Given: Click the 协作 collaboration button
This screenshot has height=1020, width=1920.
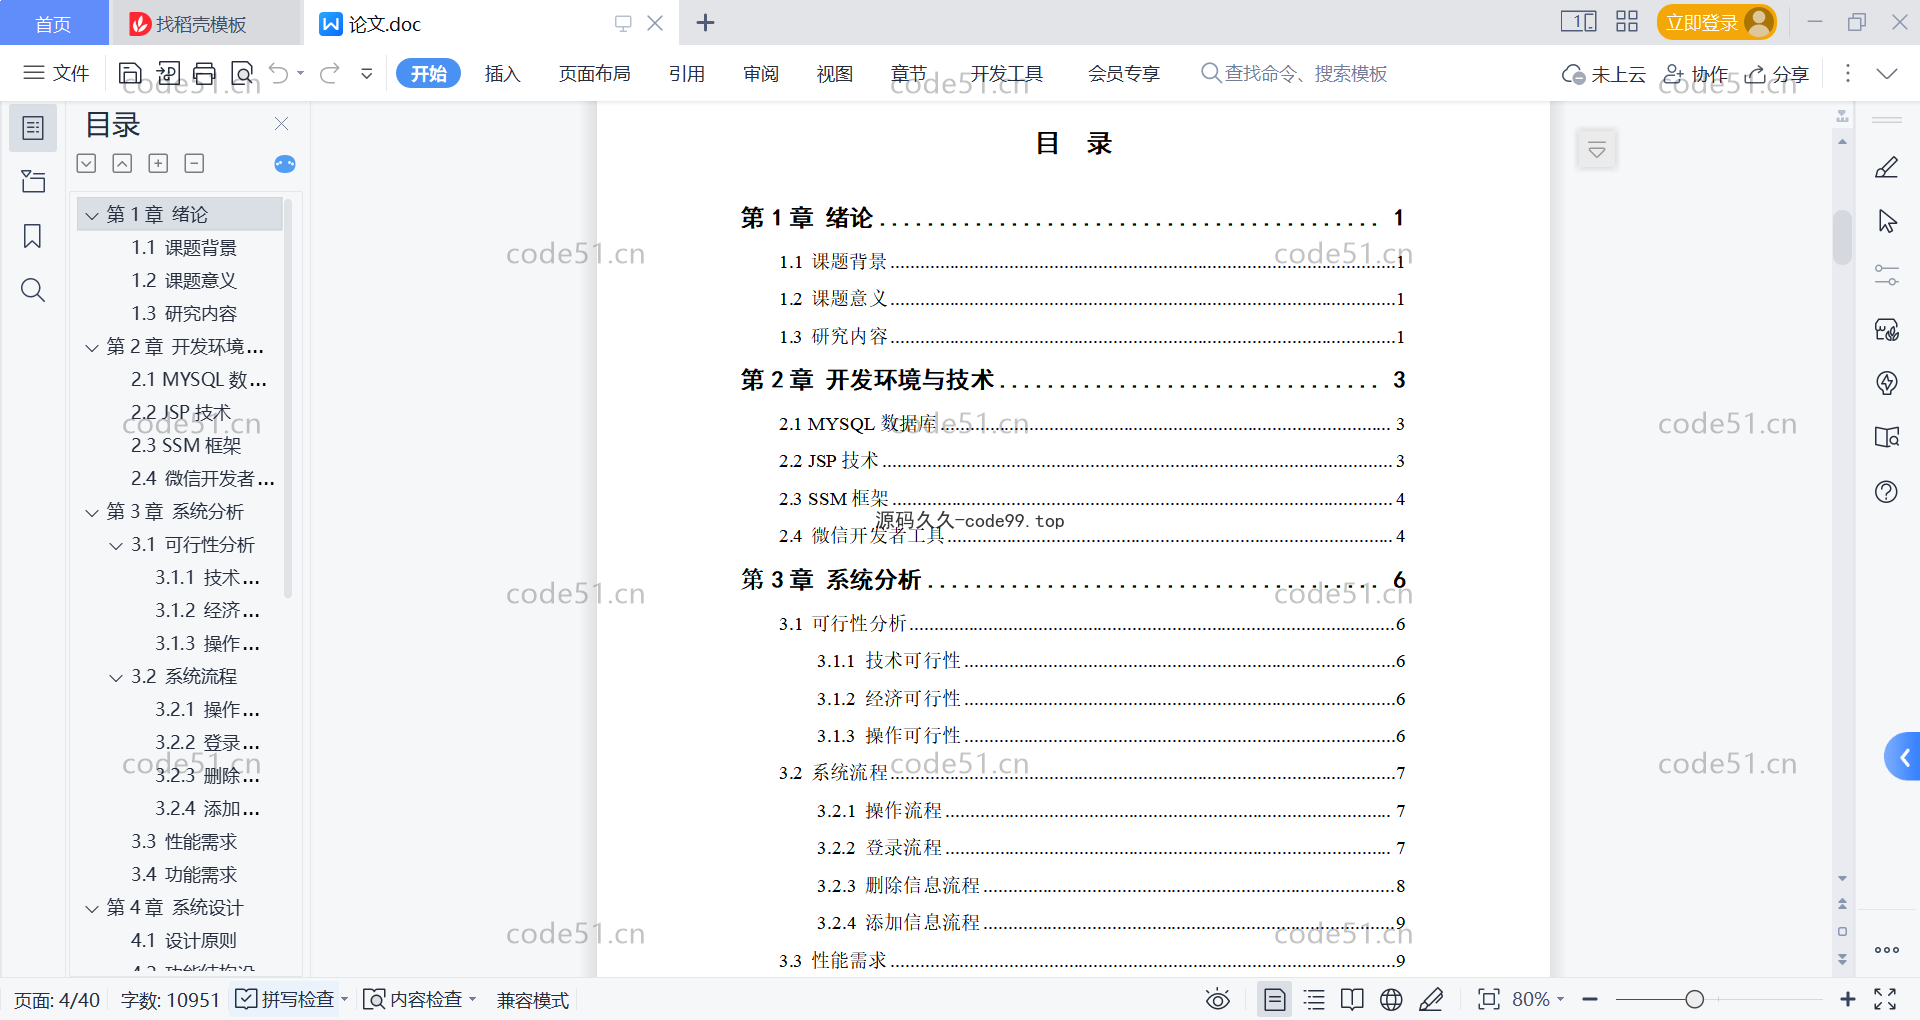Looking at the screenshot, I should pyautogui.click(x=1696, y=74).
